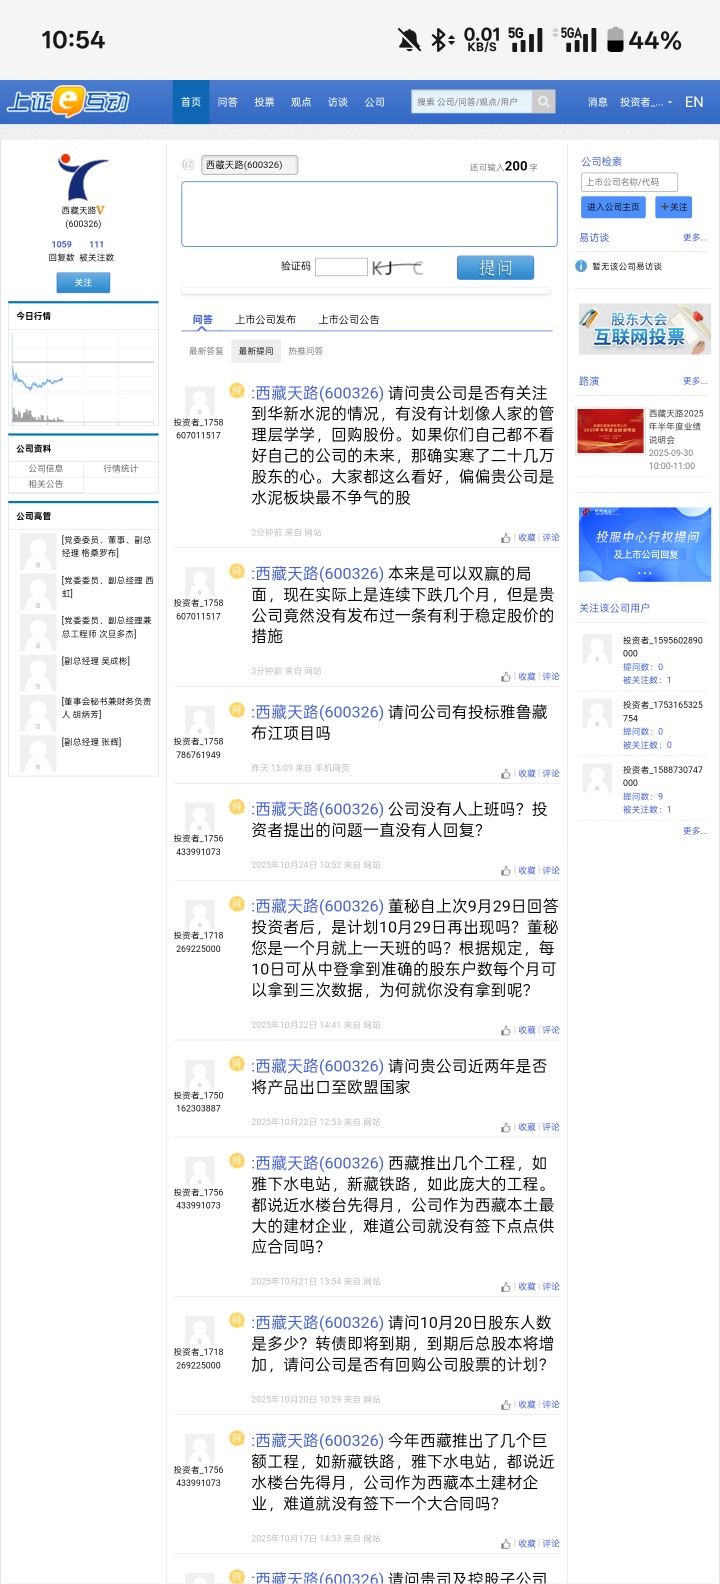Open 更多 next to 路演

coord(694,381)
